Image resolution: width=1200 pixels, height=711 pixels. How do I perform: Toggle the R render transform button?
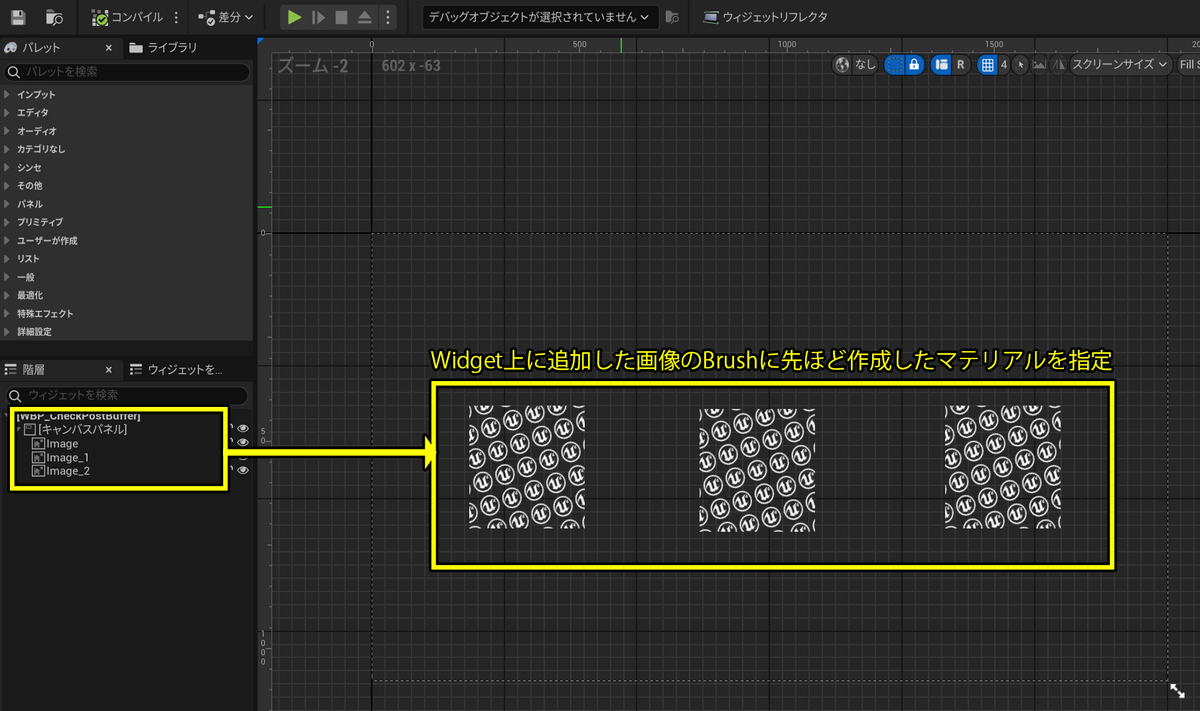click(x=960, y=64)
